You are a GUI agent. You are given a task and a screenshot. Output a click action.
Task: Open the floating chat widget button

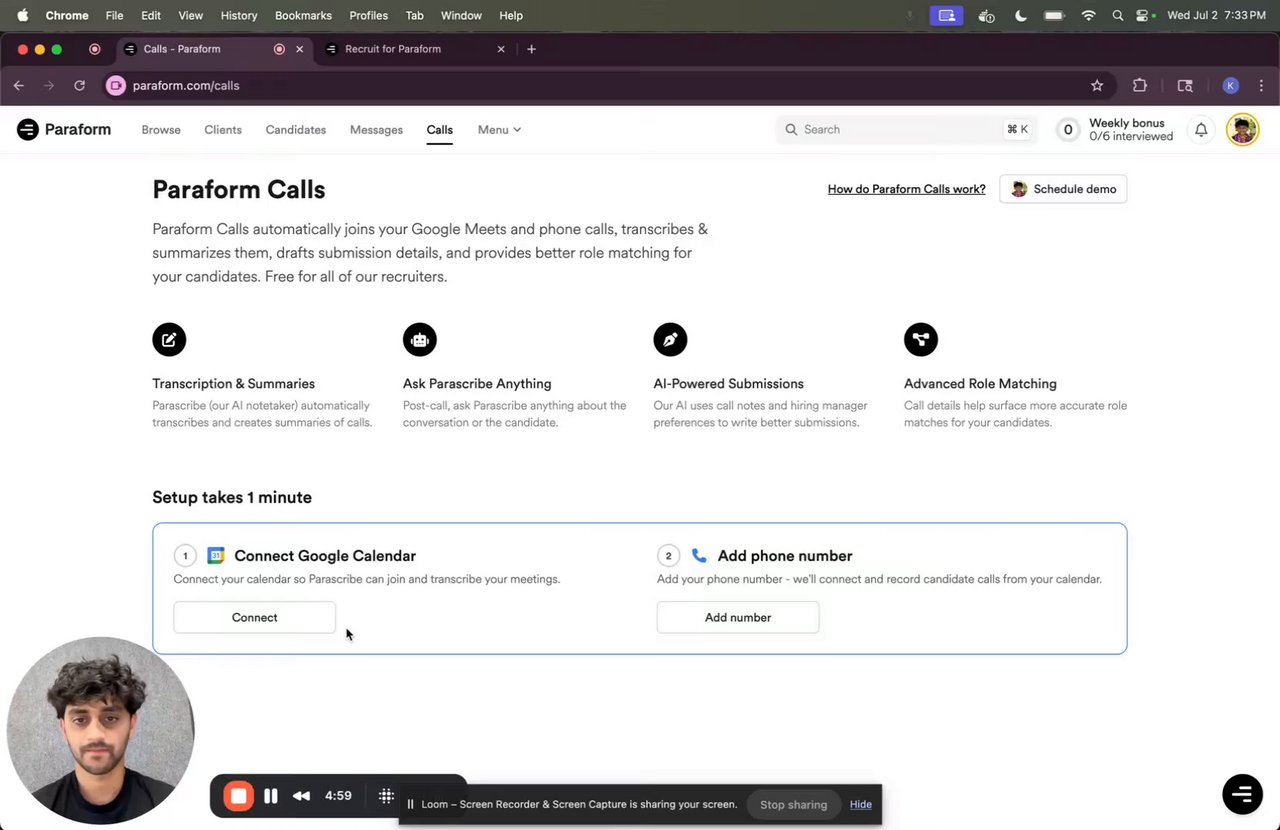pos(1242,794)
